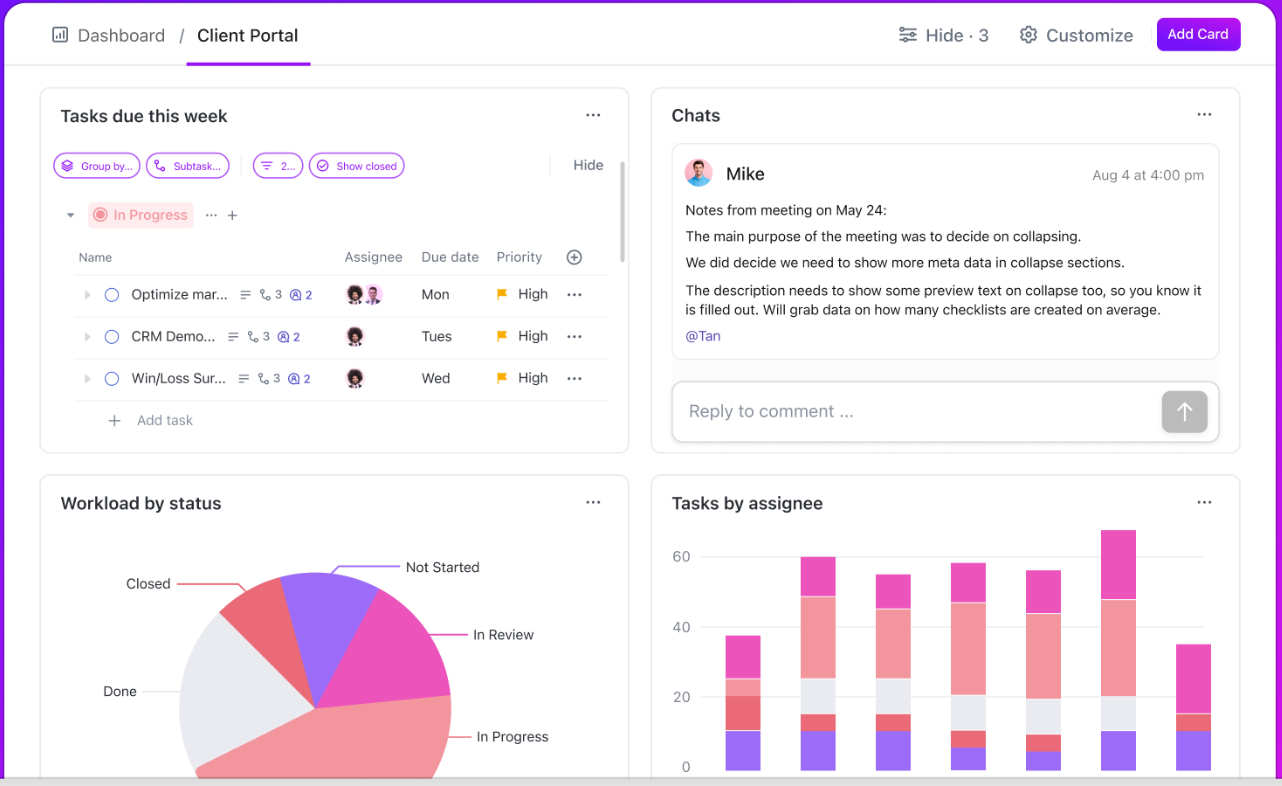Open the filter pill labeled 2...

pyautogui.click(x=278, y=166)
